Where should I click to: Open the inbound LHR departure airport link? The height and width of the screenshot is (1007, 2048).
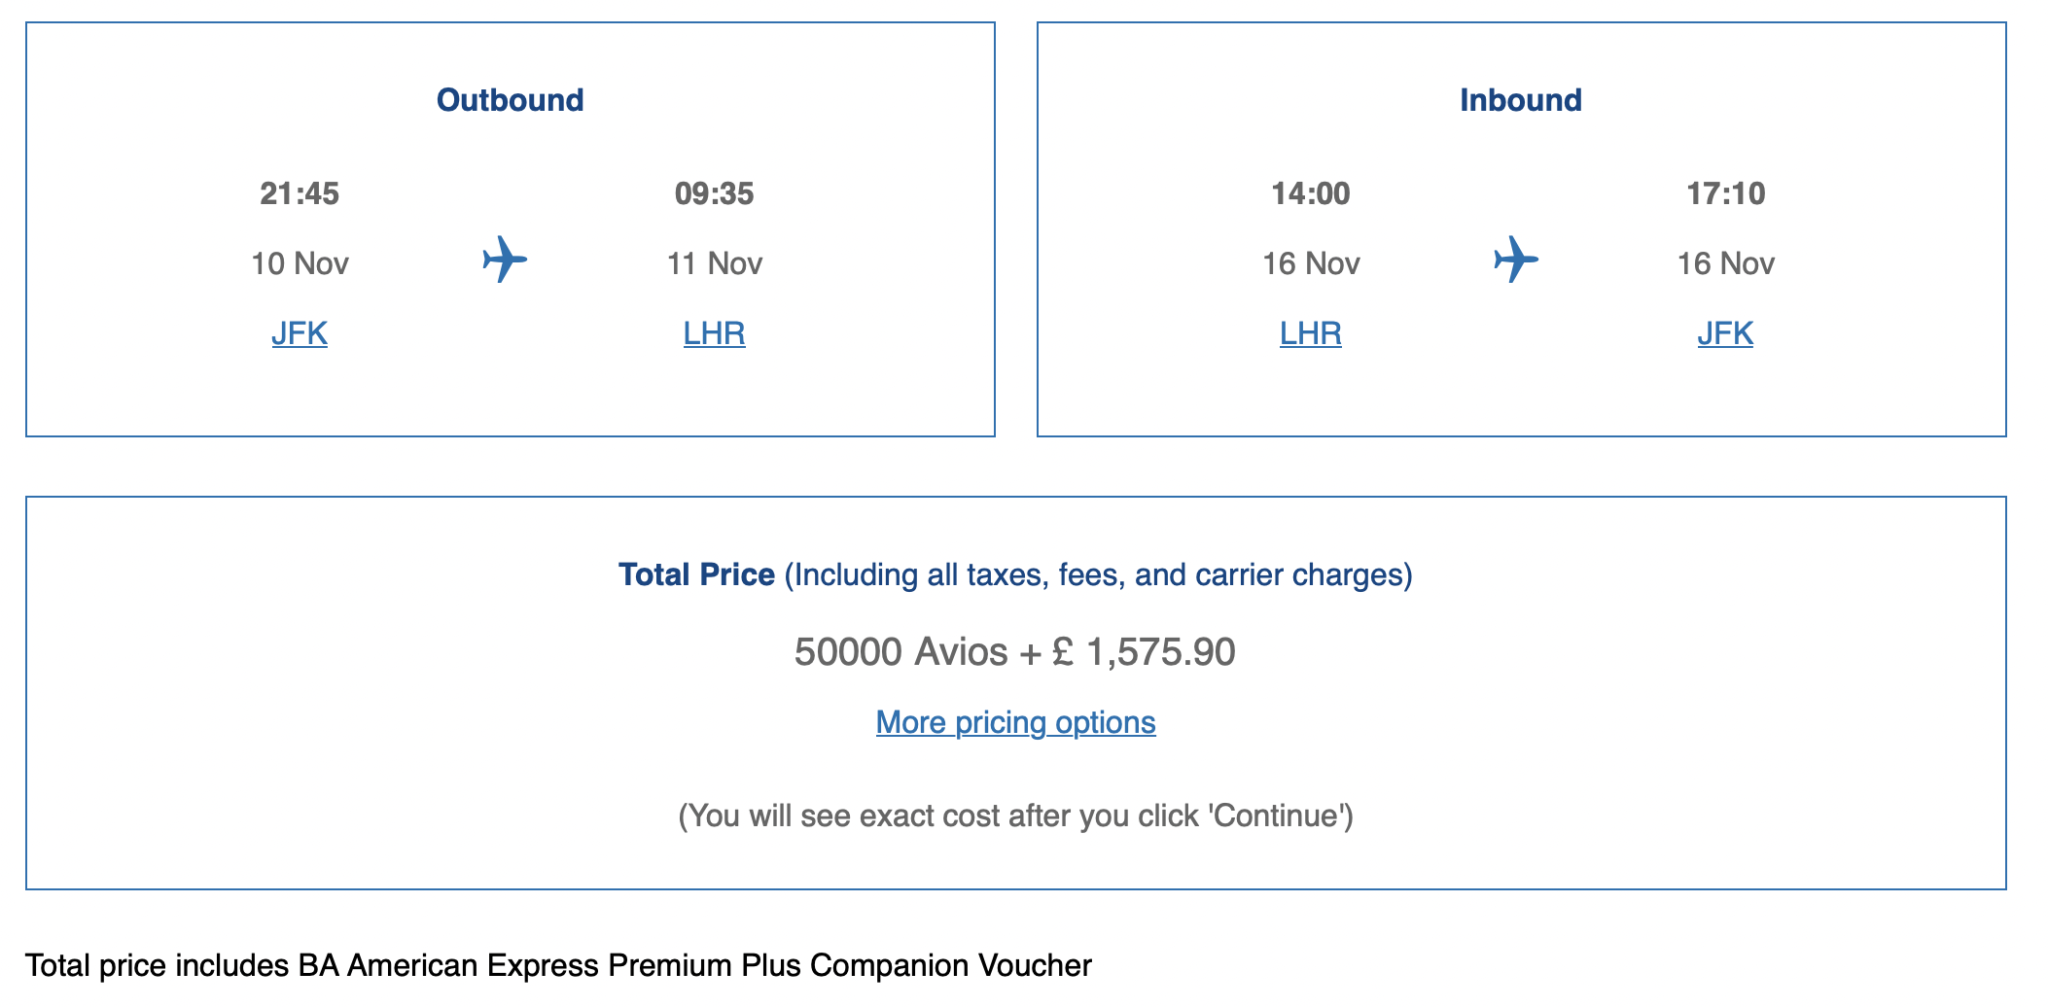pos(1310,333)
